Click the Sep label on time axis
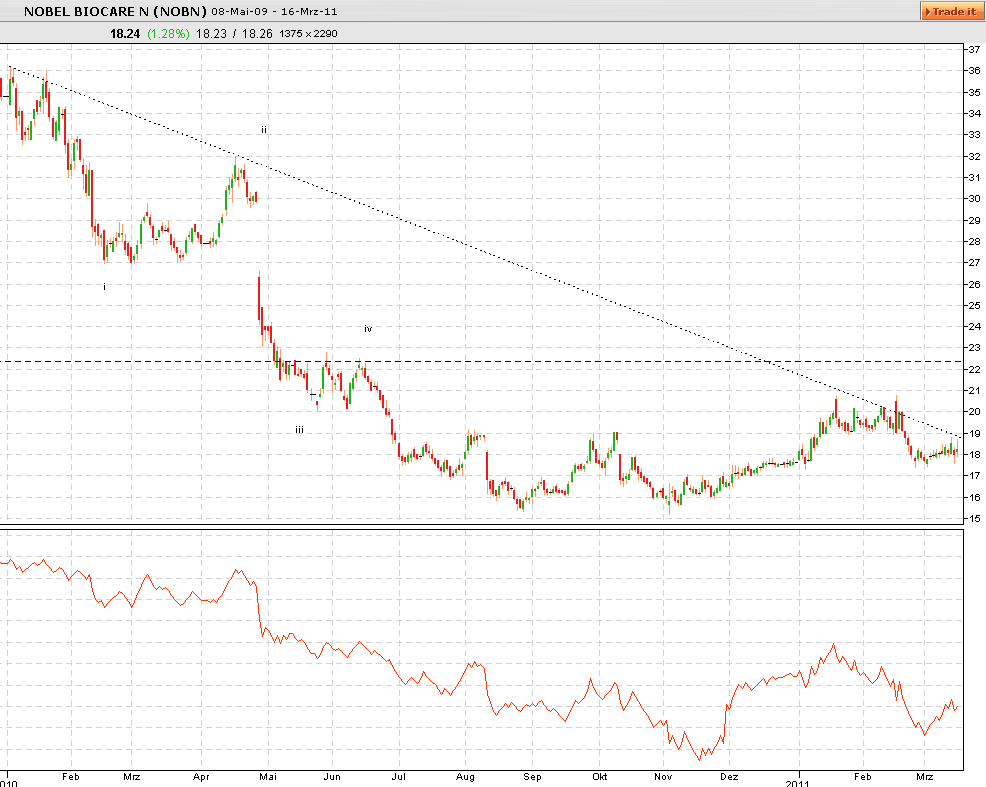 [x=533, y=777]
